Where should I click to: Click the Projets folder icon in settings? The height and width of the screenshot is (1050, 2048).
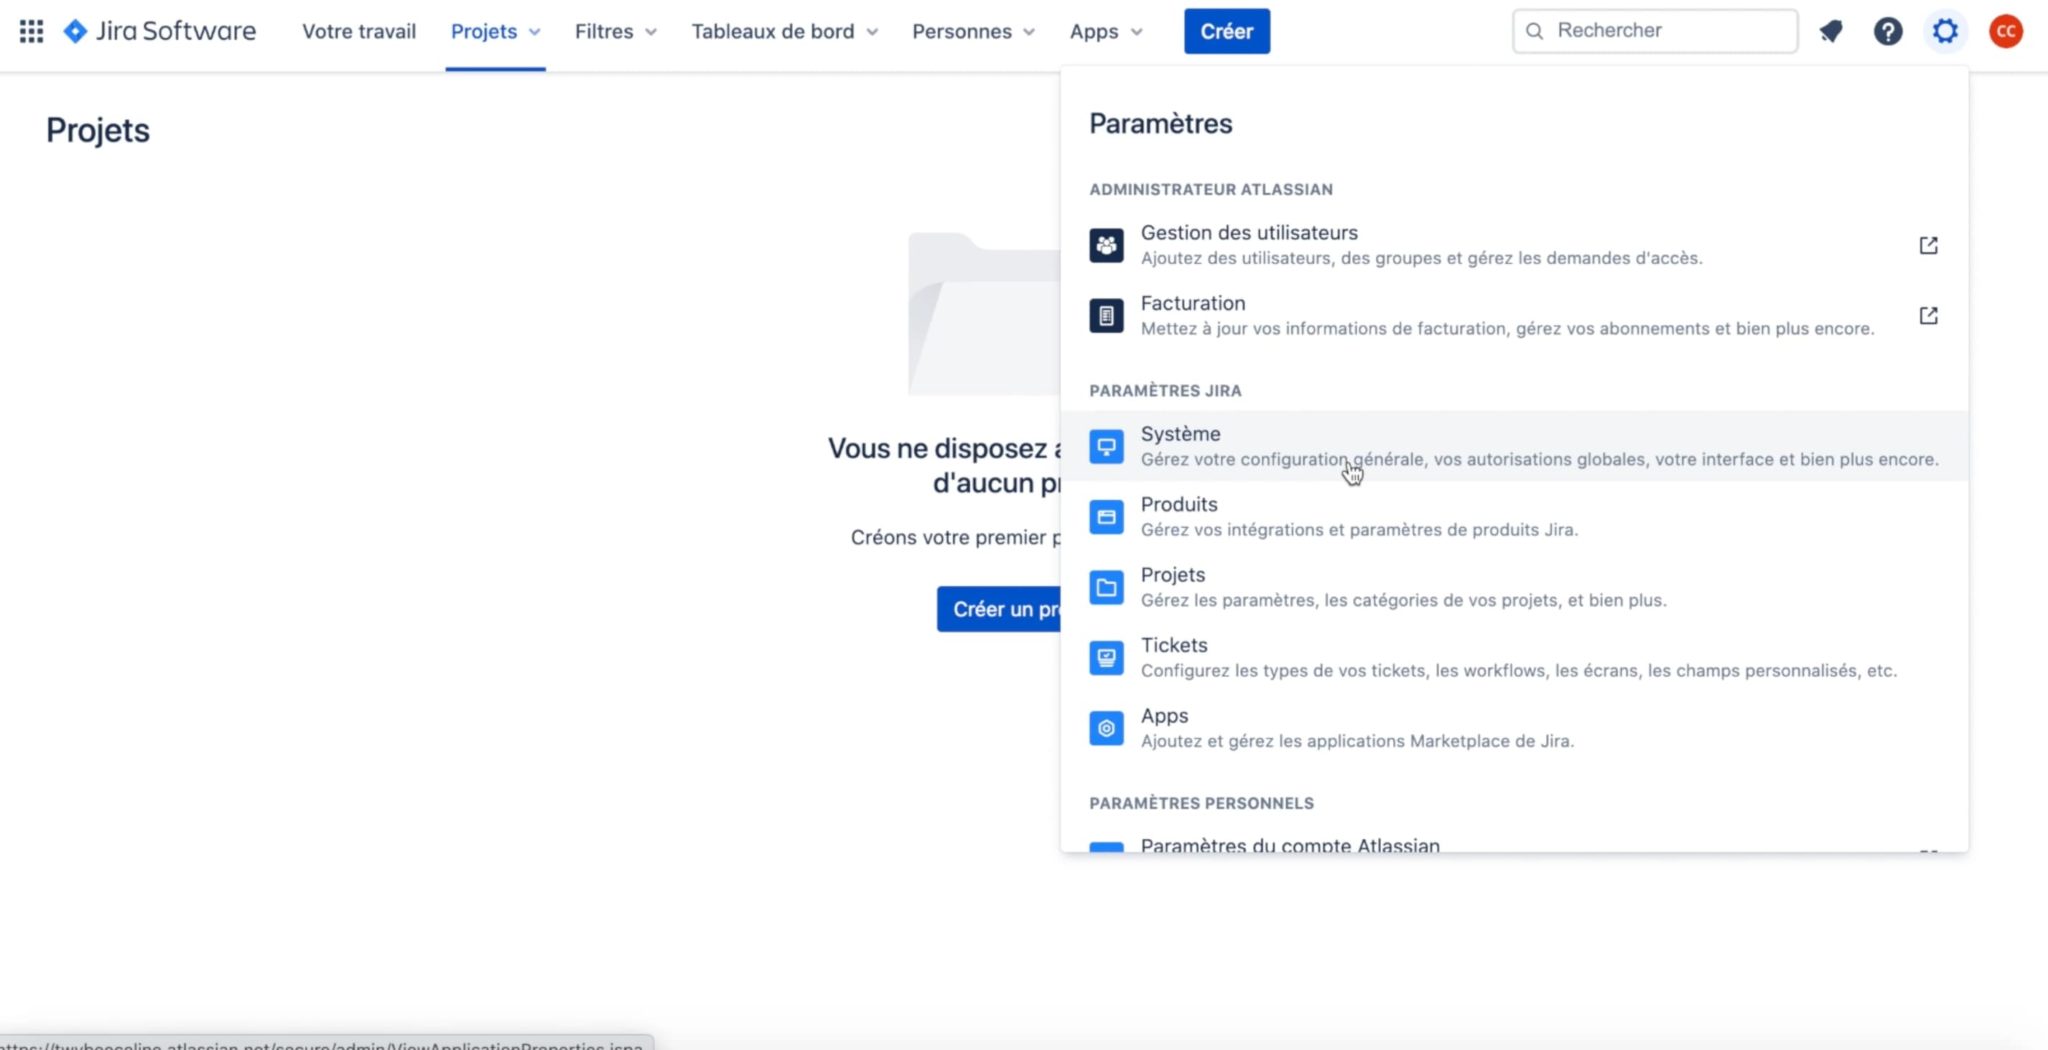pos(1106,587)
